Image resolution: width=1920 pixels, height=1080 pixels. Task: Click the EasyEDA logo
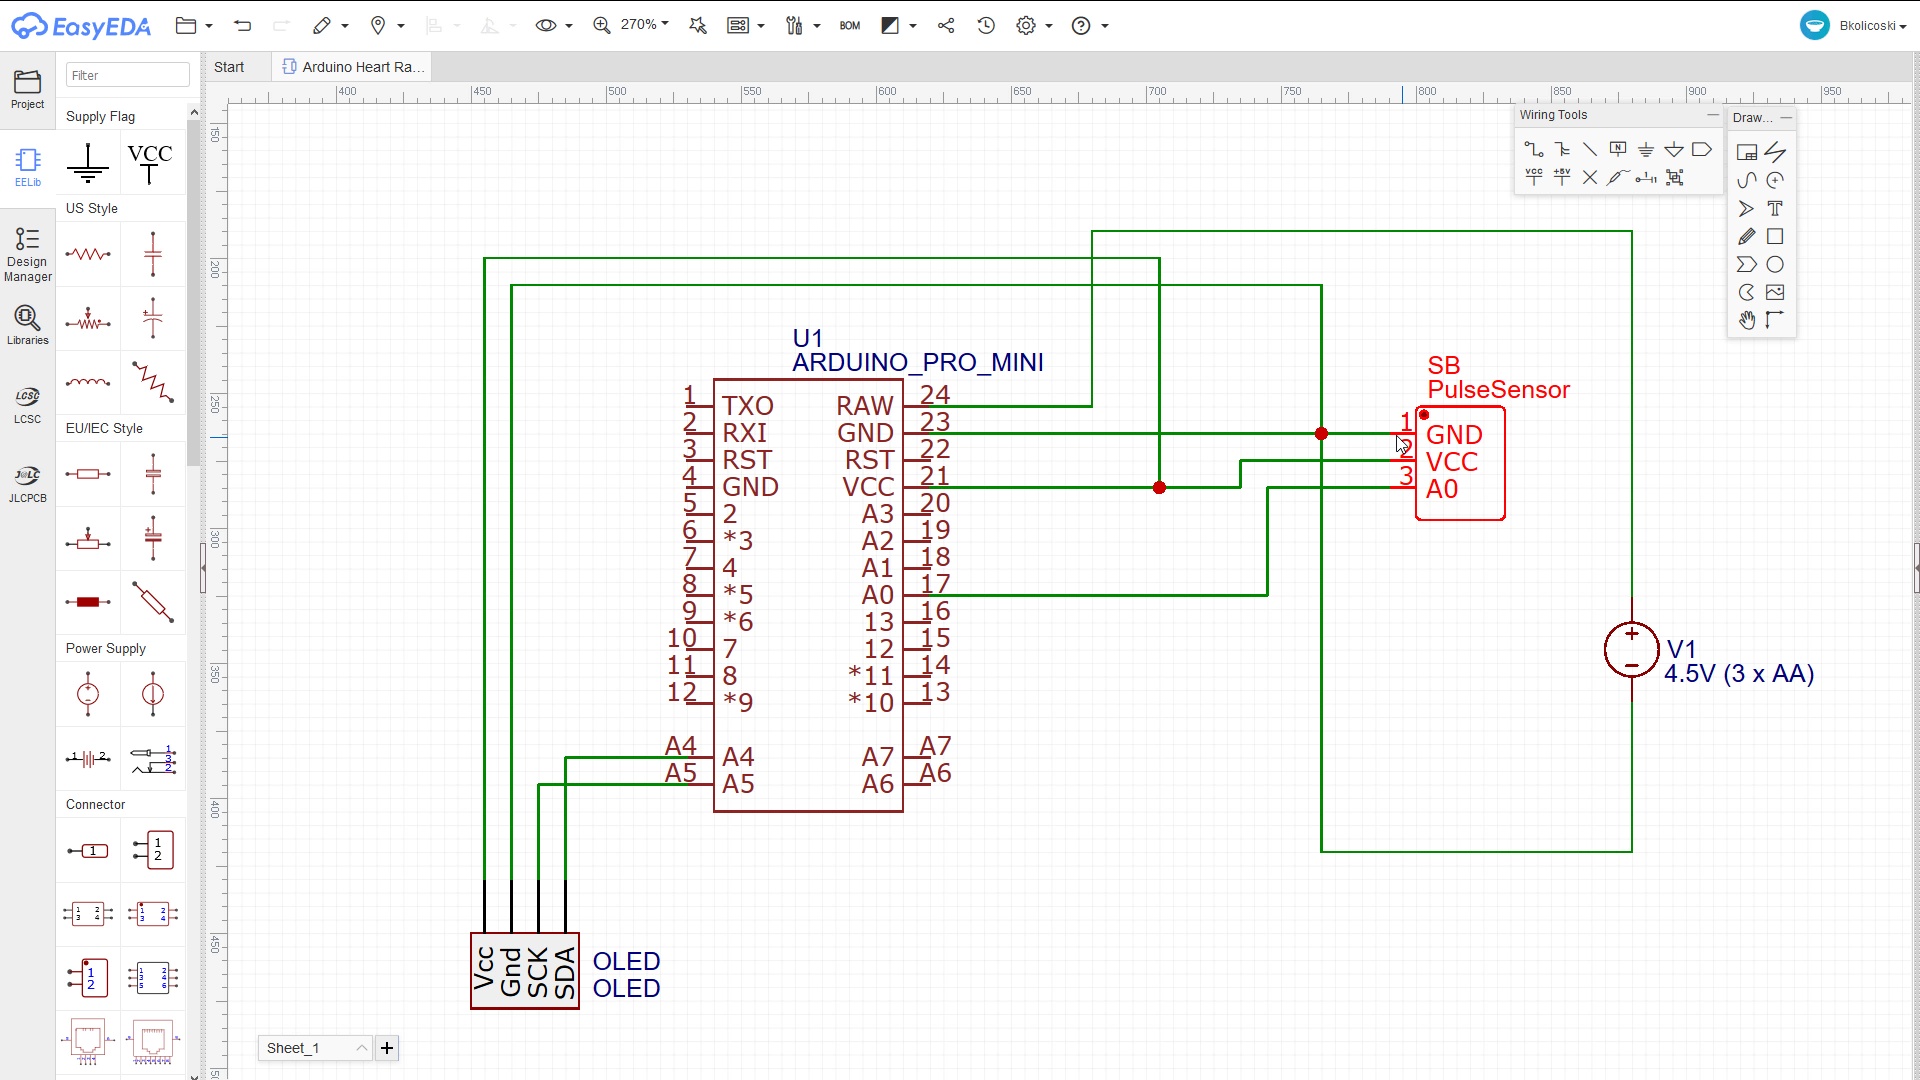coord(81,26)
